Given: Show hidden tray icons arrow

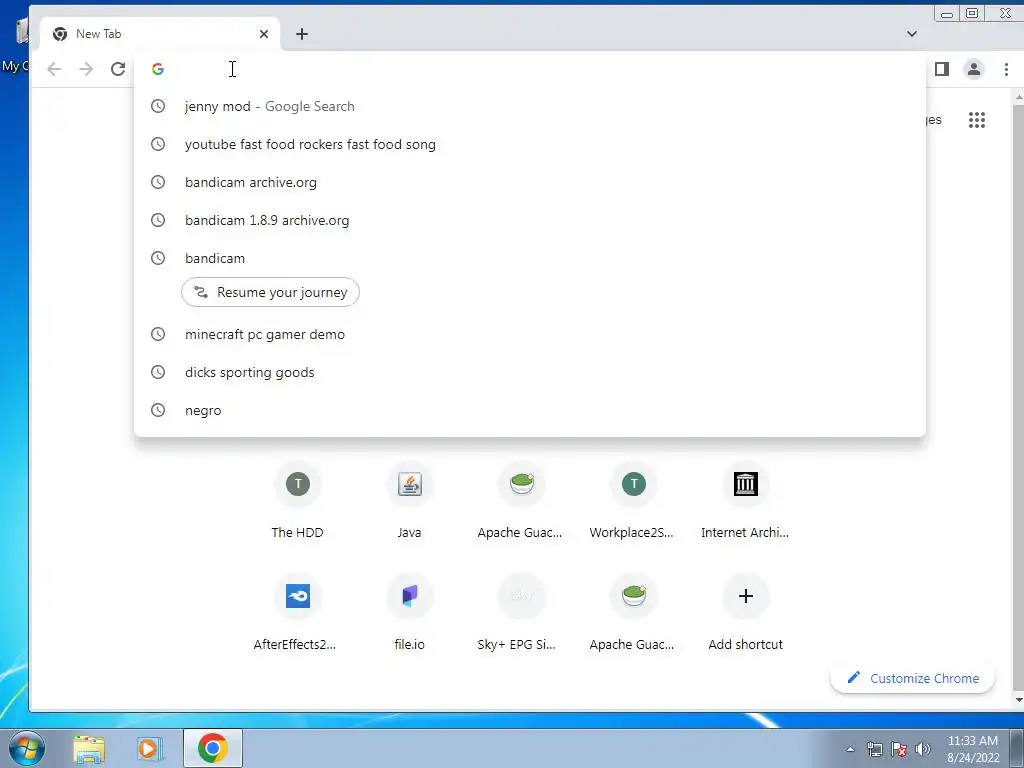Looking at the screenshot, I should [x=850, y=749].
